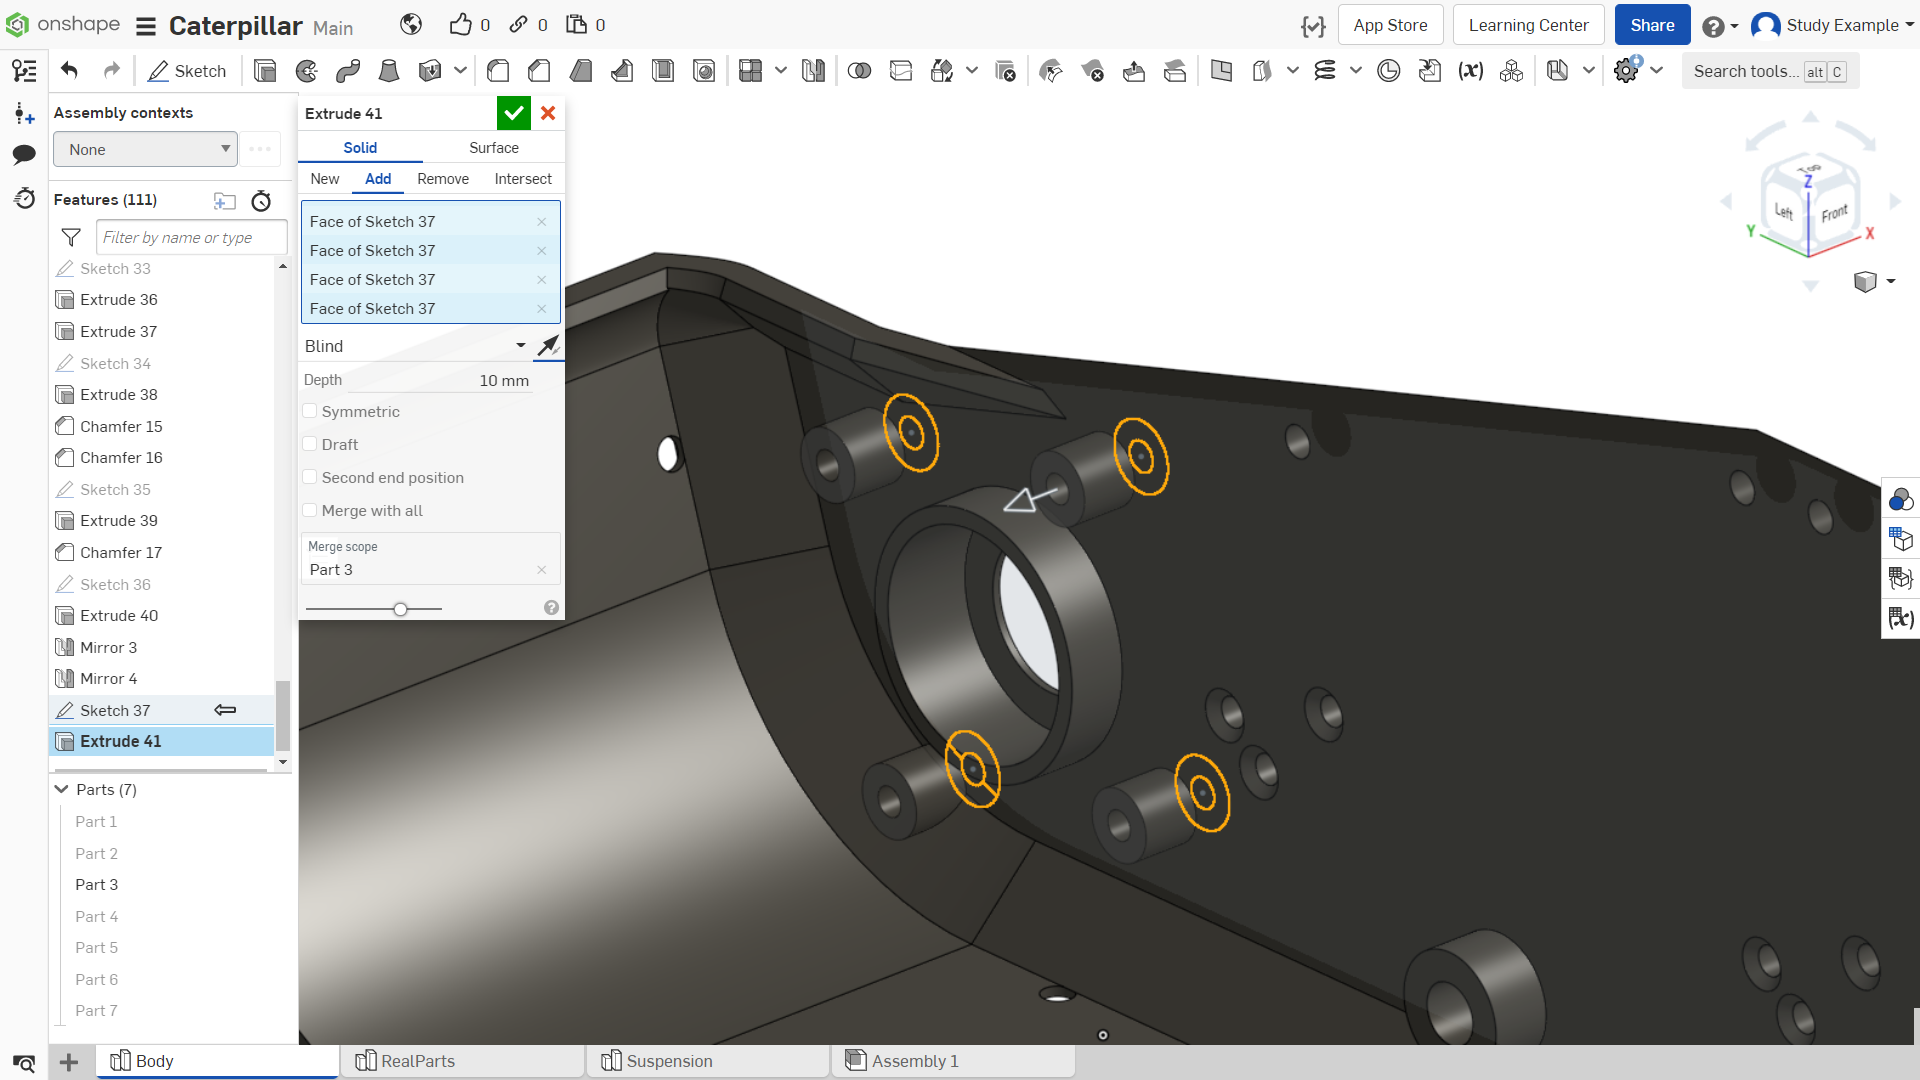Image resolution: width=1920 pixels, height=1080 pixels.
Task: Start a new Sketch
Action: click(187, 71)
